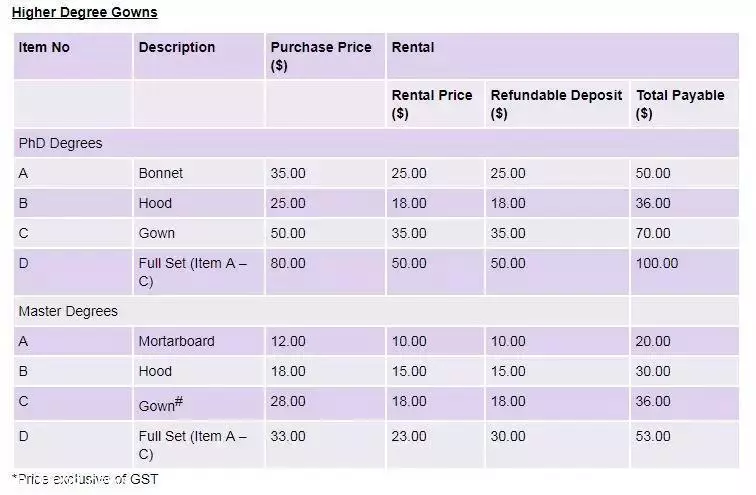Click the Purchase Price ($) header
Image resolution: width=756 pixels, height=495 pixels.
[325, 56]
